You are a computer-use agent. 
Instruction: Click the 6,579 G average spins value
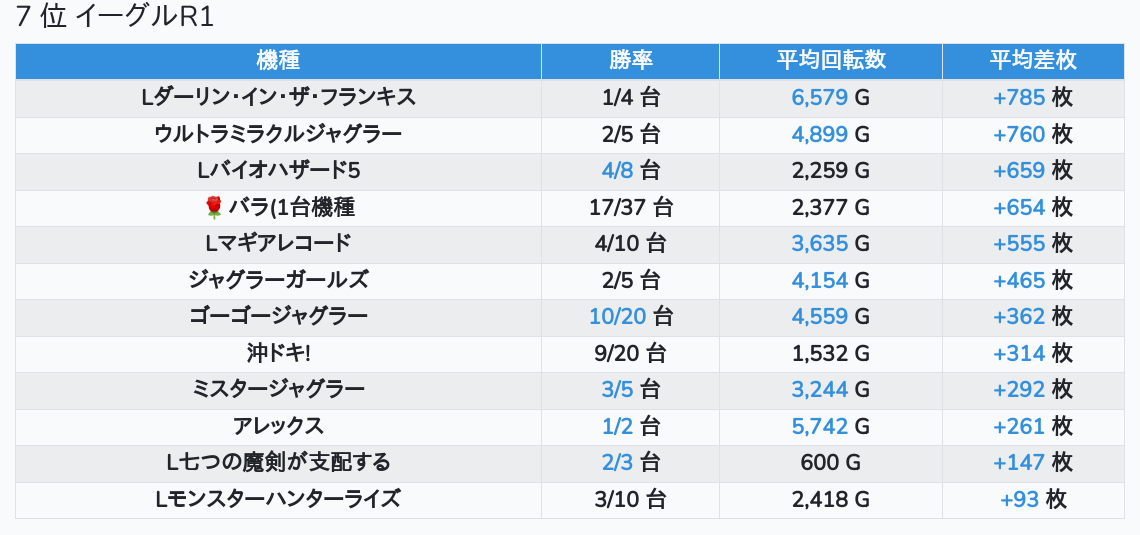[x=831, y=97]
